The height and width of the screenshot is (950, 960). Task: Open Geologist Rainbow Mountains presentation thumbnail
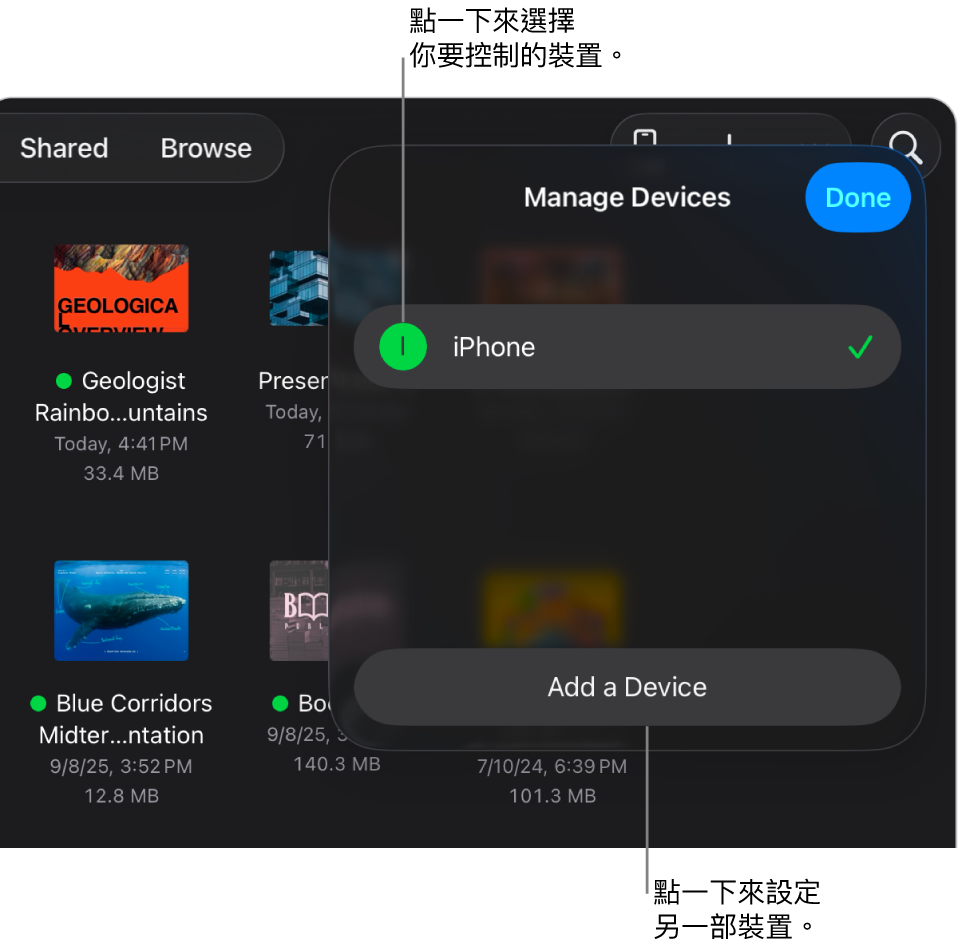121,288
